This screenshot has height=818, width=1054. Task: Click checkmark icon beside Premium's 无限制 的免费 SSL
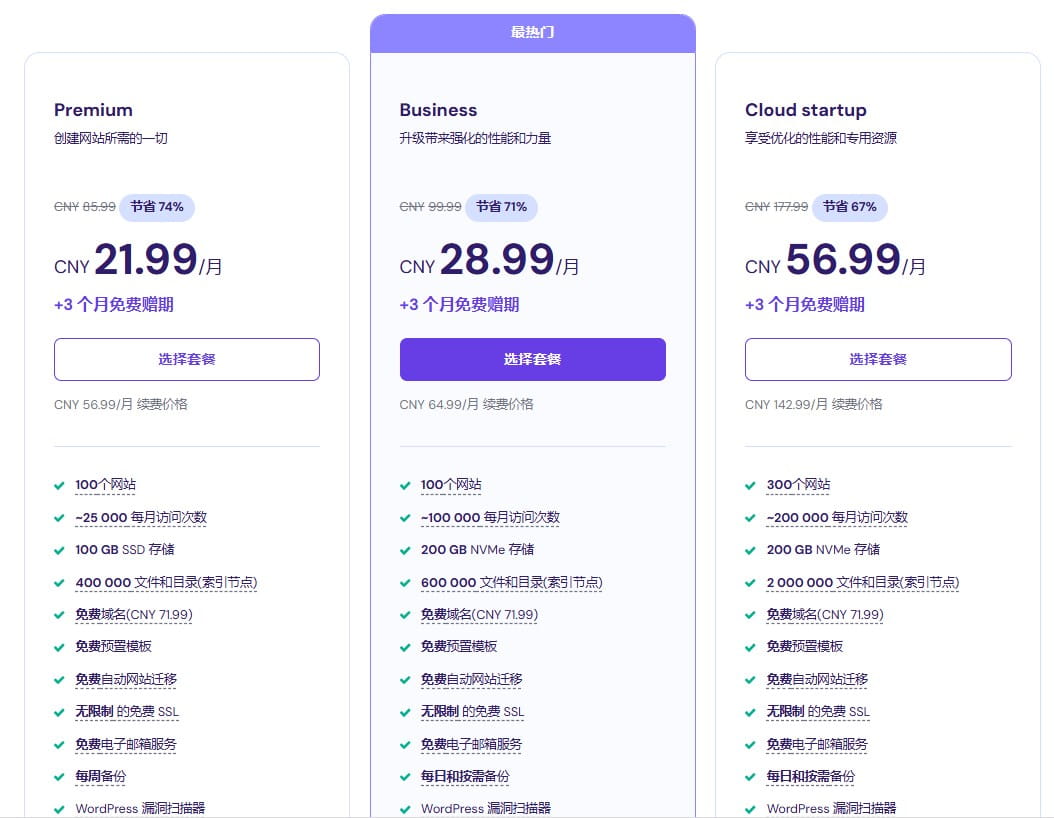coord(60,712)
